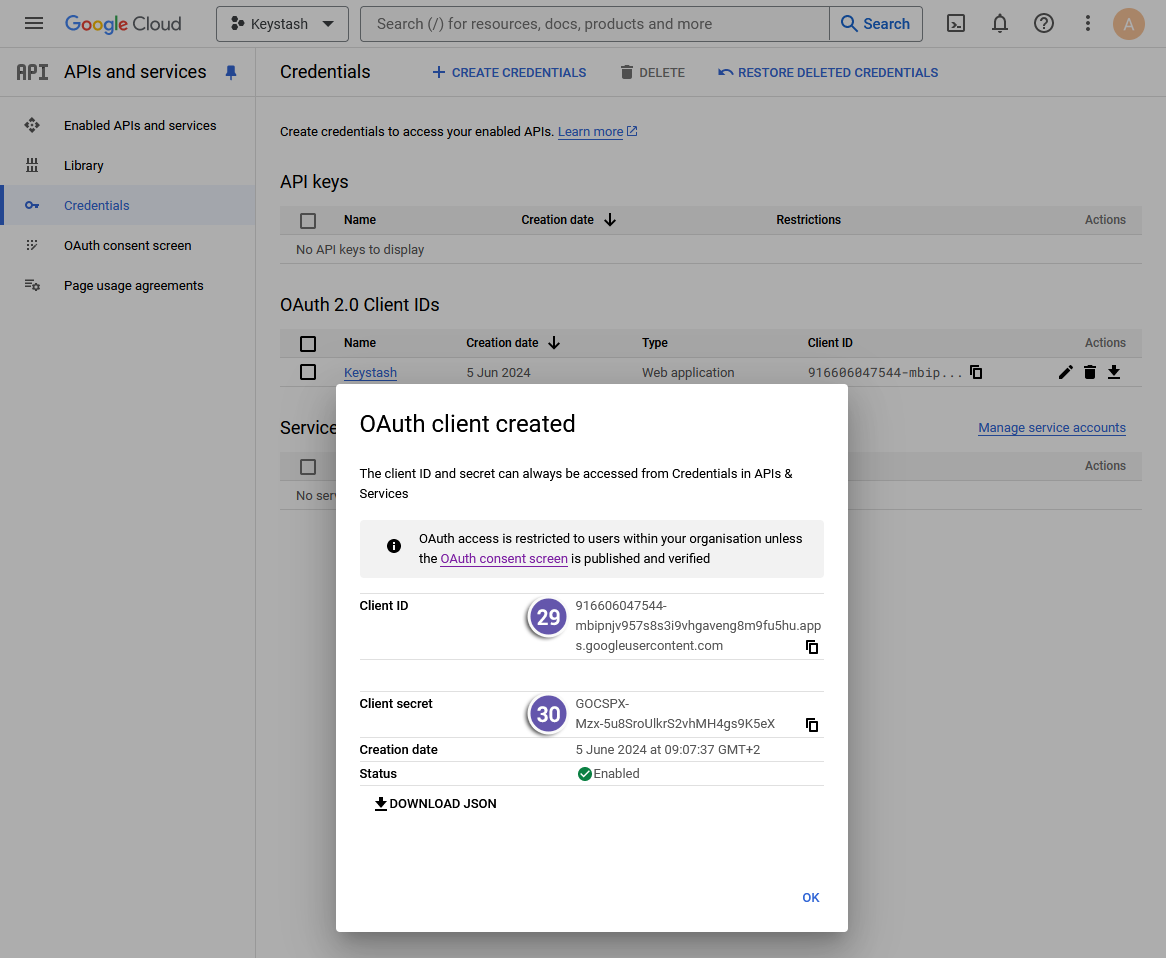
Task: Open the help question mark icon
Action: (x=1043, y=24)
